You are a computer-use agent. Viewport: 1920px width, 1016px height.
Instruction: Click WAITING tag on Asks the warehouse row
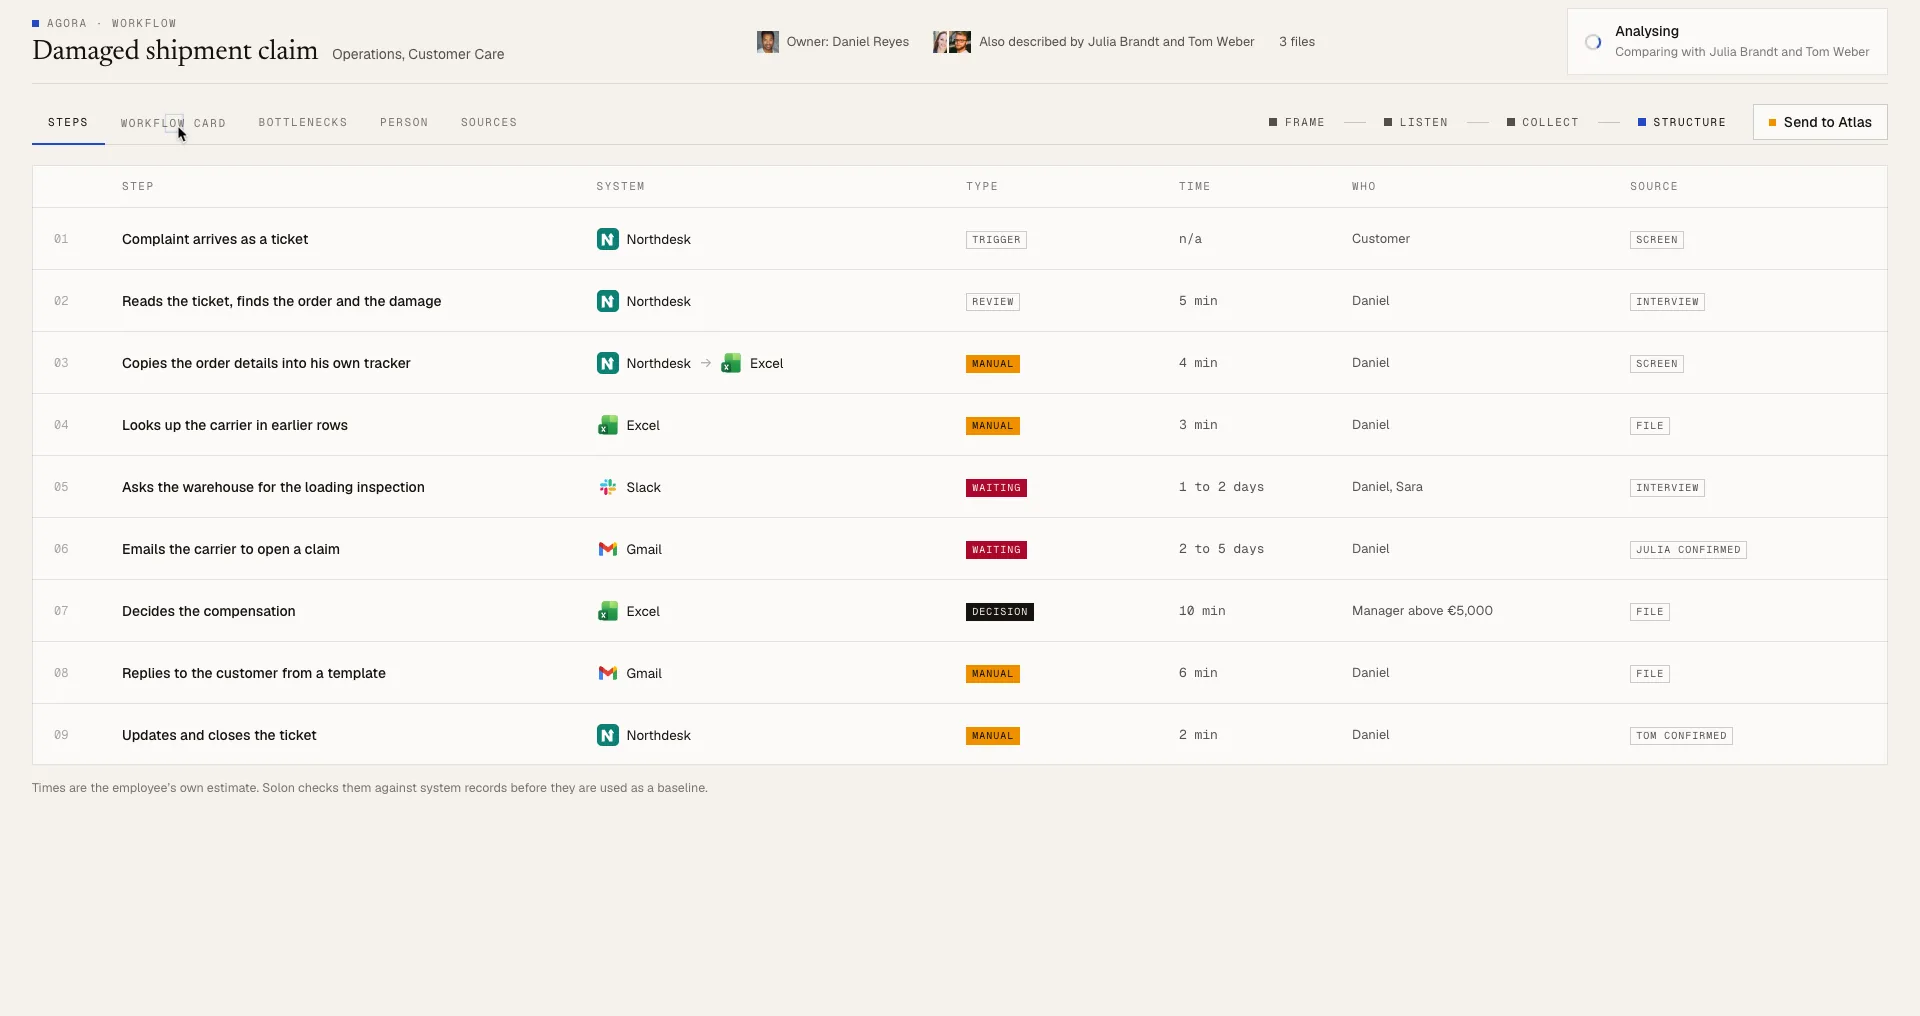[x=996, y=488]
